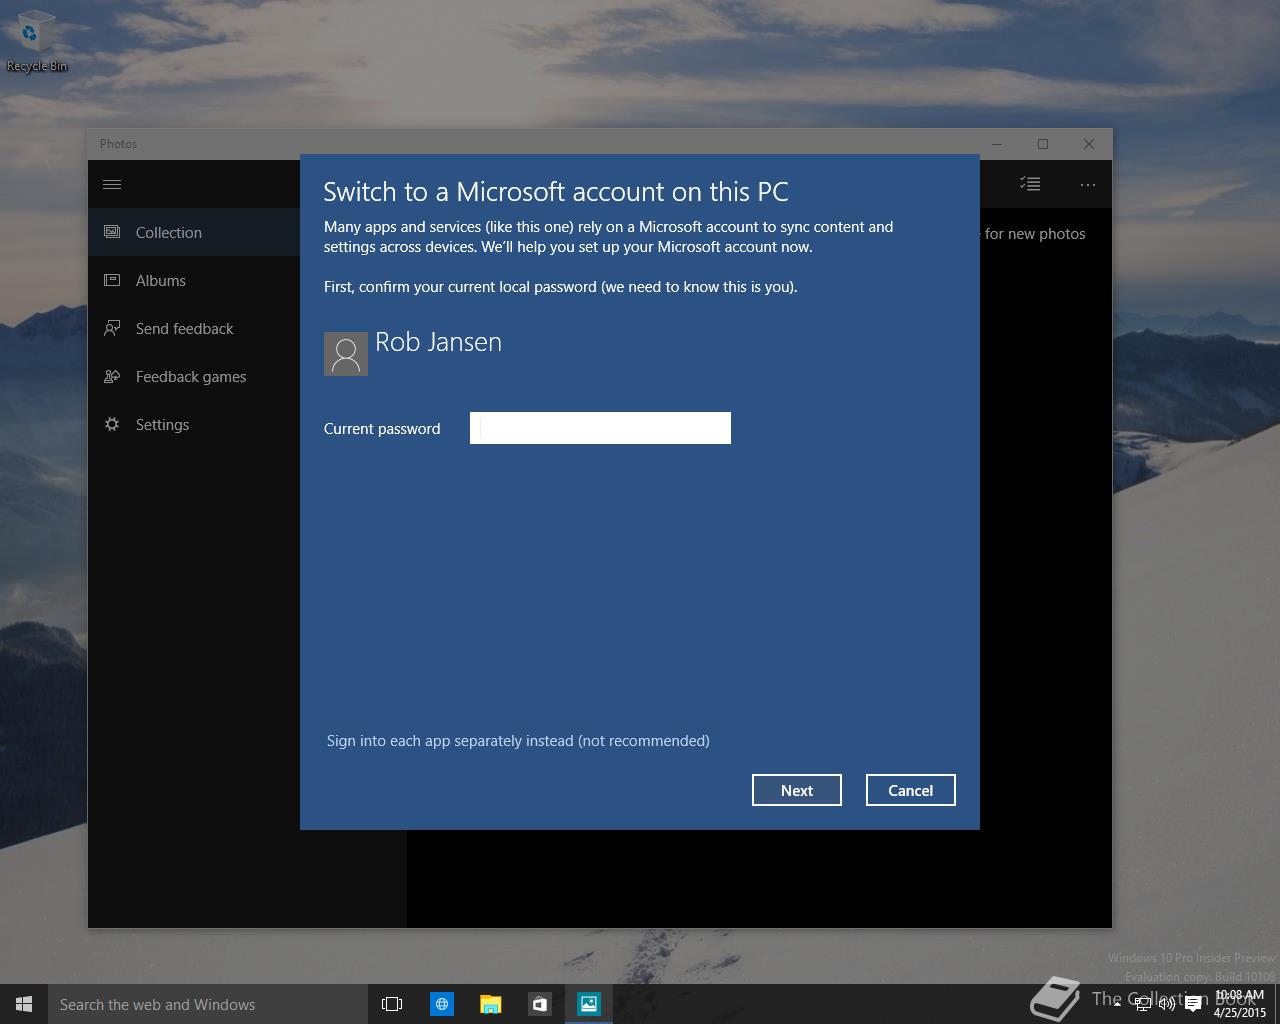Open Settings in the Photos sidebar

[194, 424]
